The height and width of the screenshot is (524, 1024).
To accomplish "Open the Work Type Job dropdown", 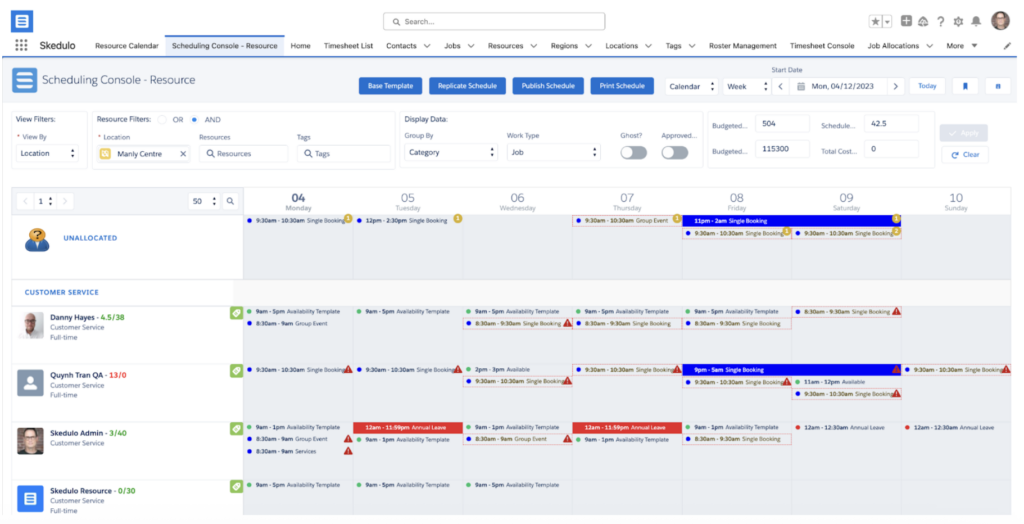I will [x=553, y=152].
